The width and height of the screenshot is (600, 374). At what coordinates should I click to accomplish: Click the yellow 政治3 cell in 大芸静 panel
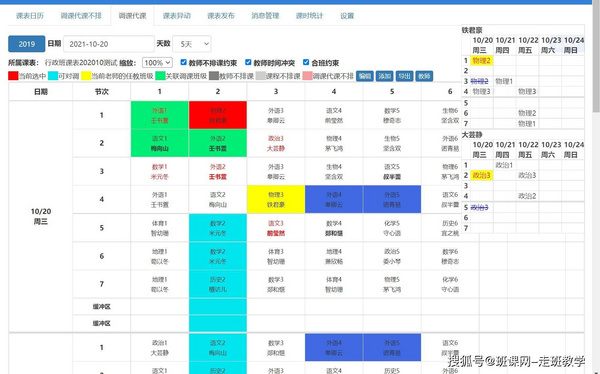pyautogui.click(x=481, y=175)
